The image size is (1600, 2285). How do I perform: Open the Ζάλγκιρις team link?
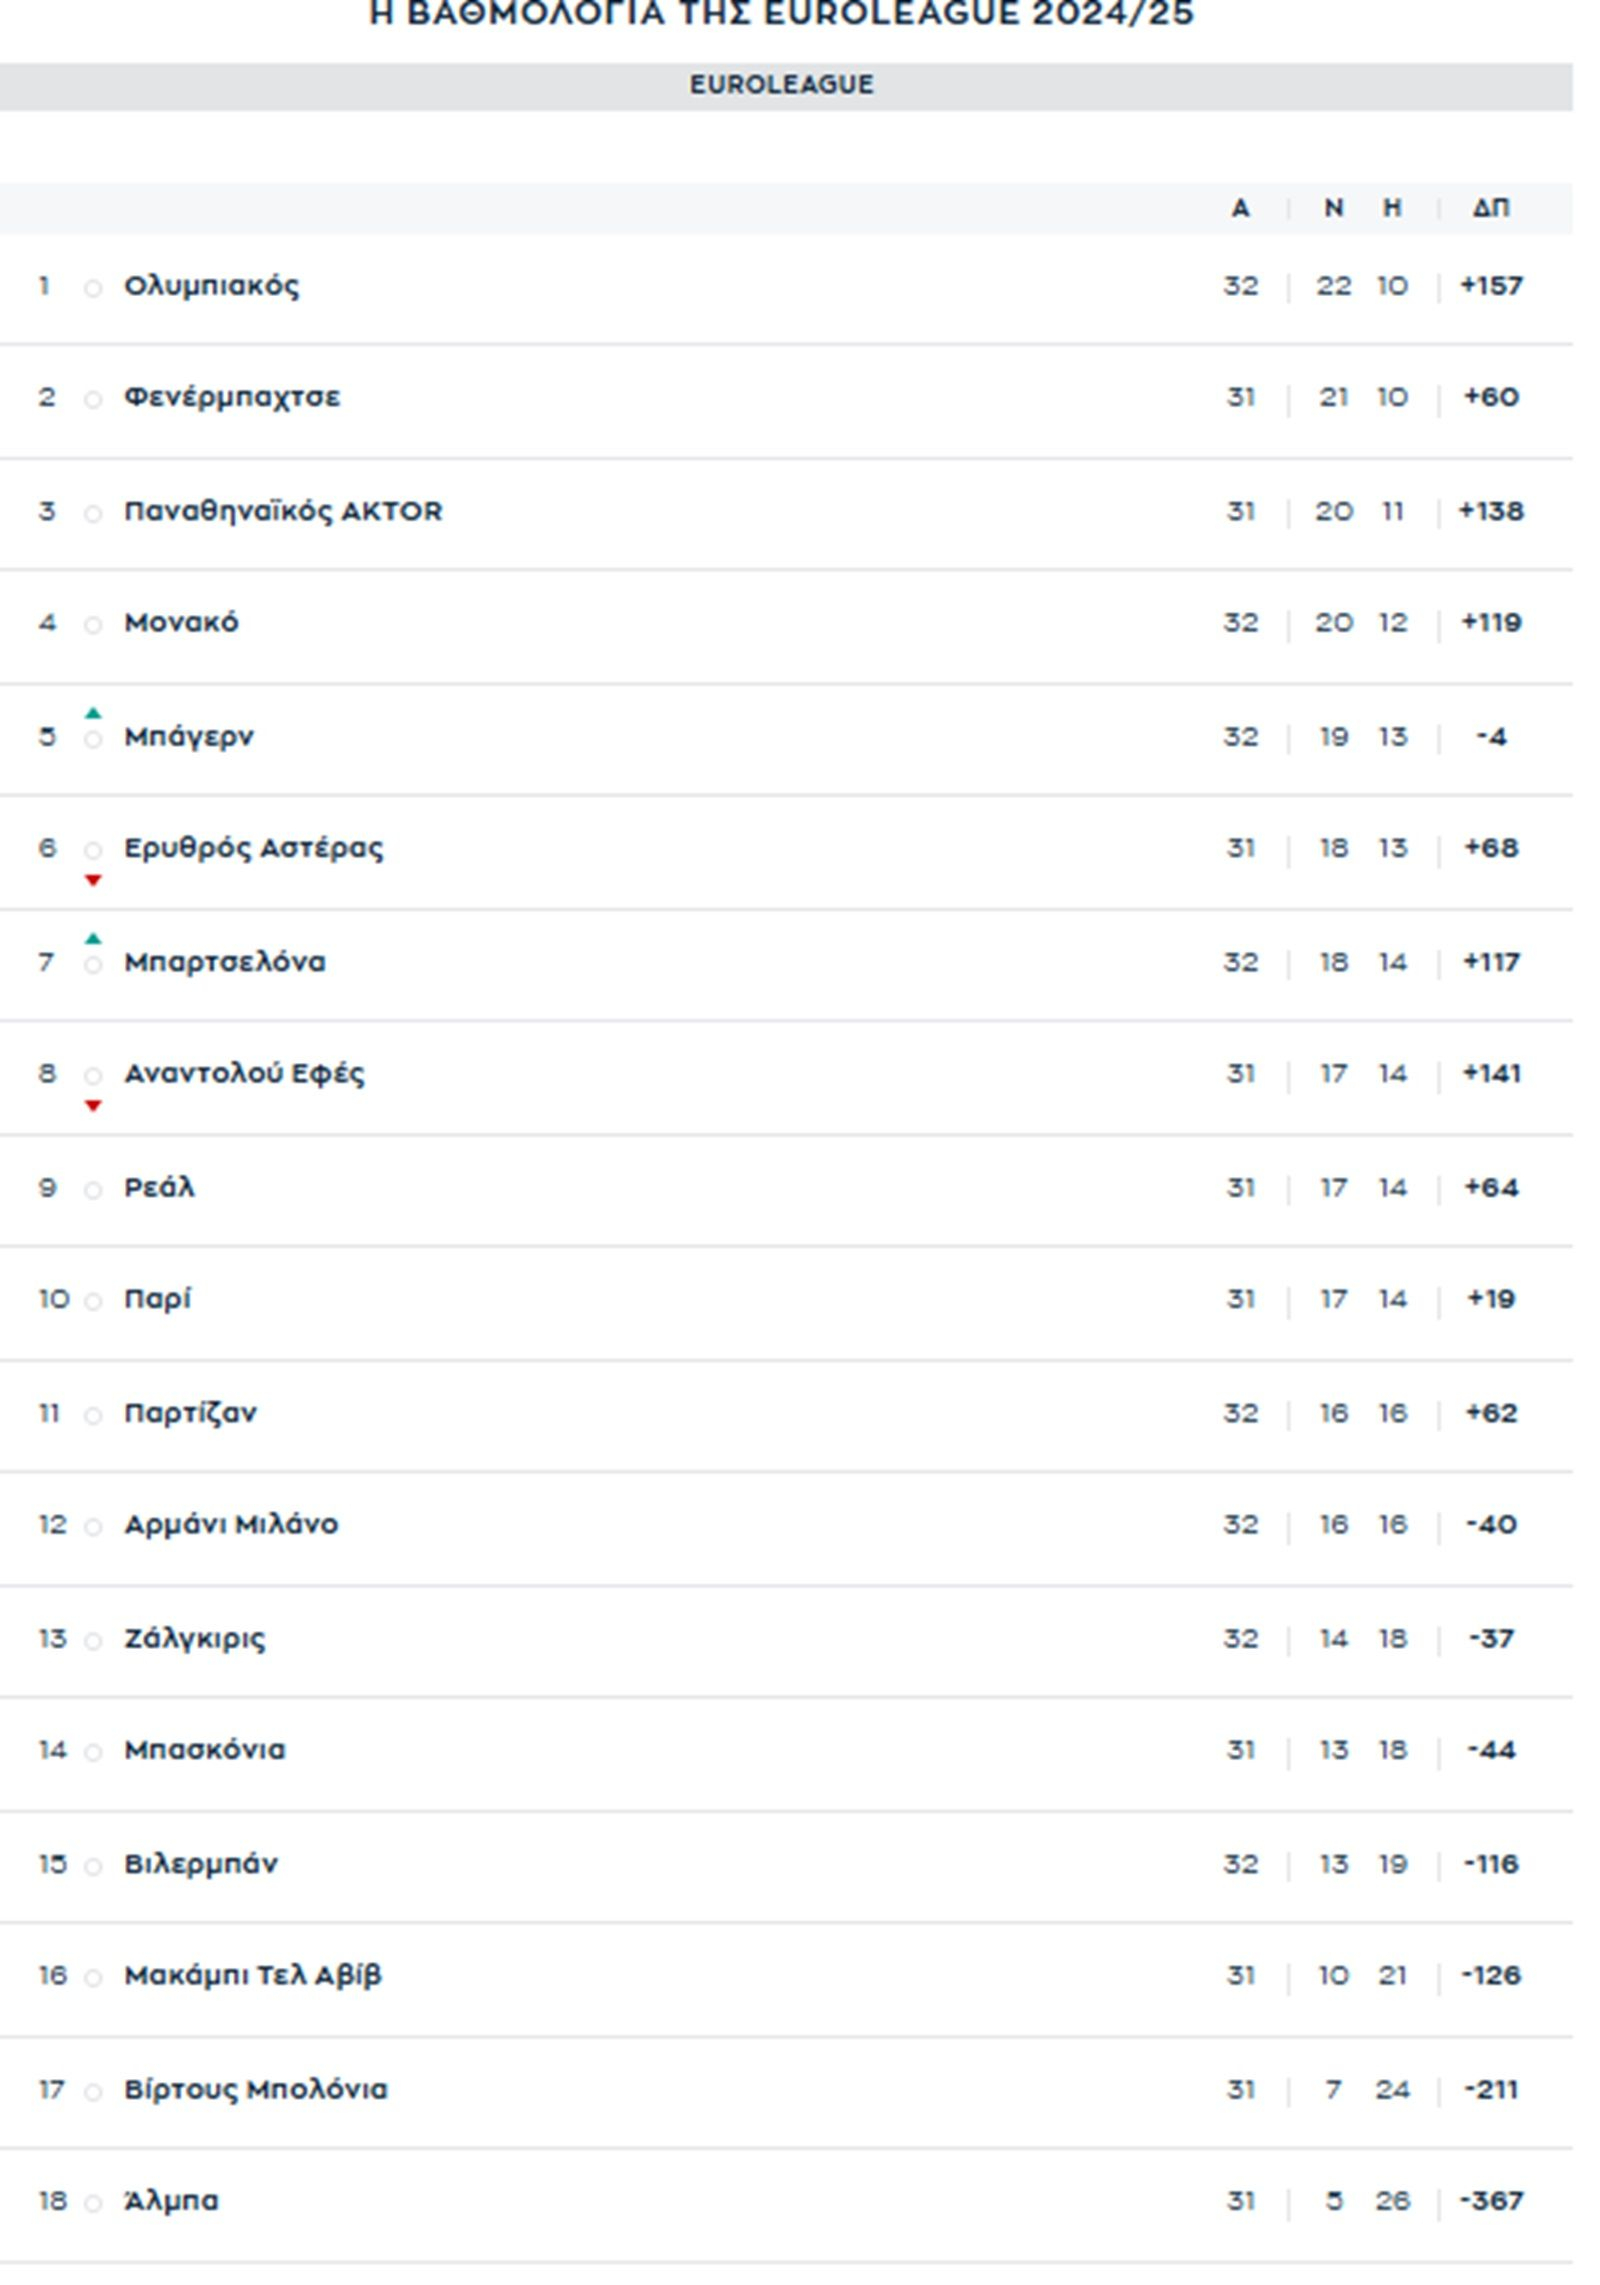click(x=194, y=1638)
